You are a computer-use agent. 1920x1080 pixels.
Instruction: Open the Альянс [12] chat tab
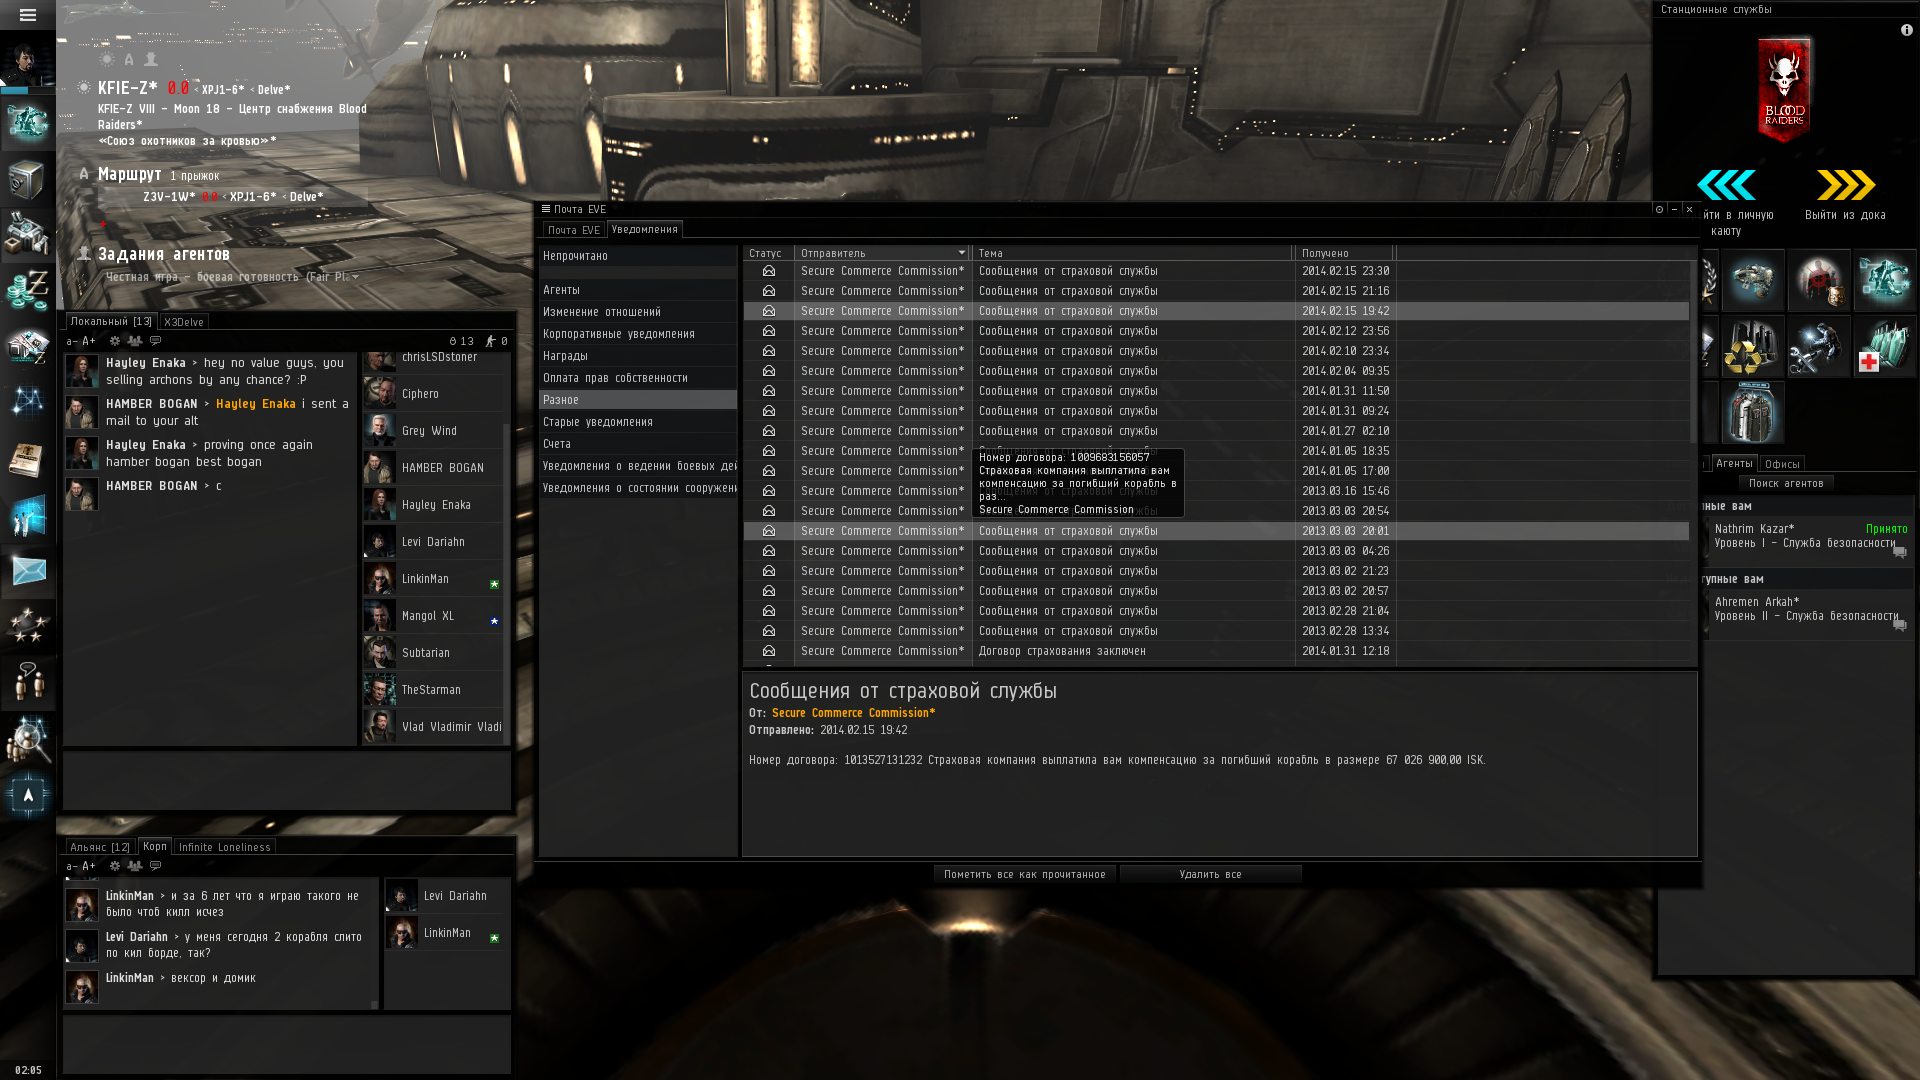(100, 847)
